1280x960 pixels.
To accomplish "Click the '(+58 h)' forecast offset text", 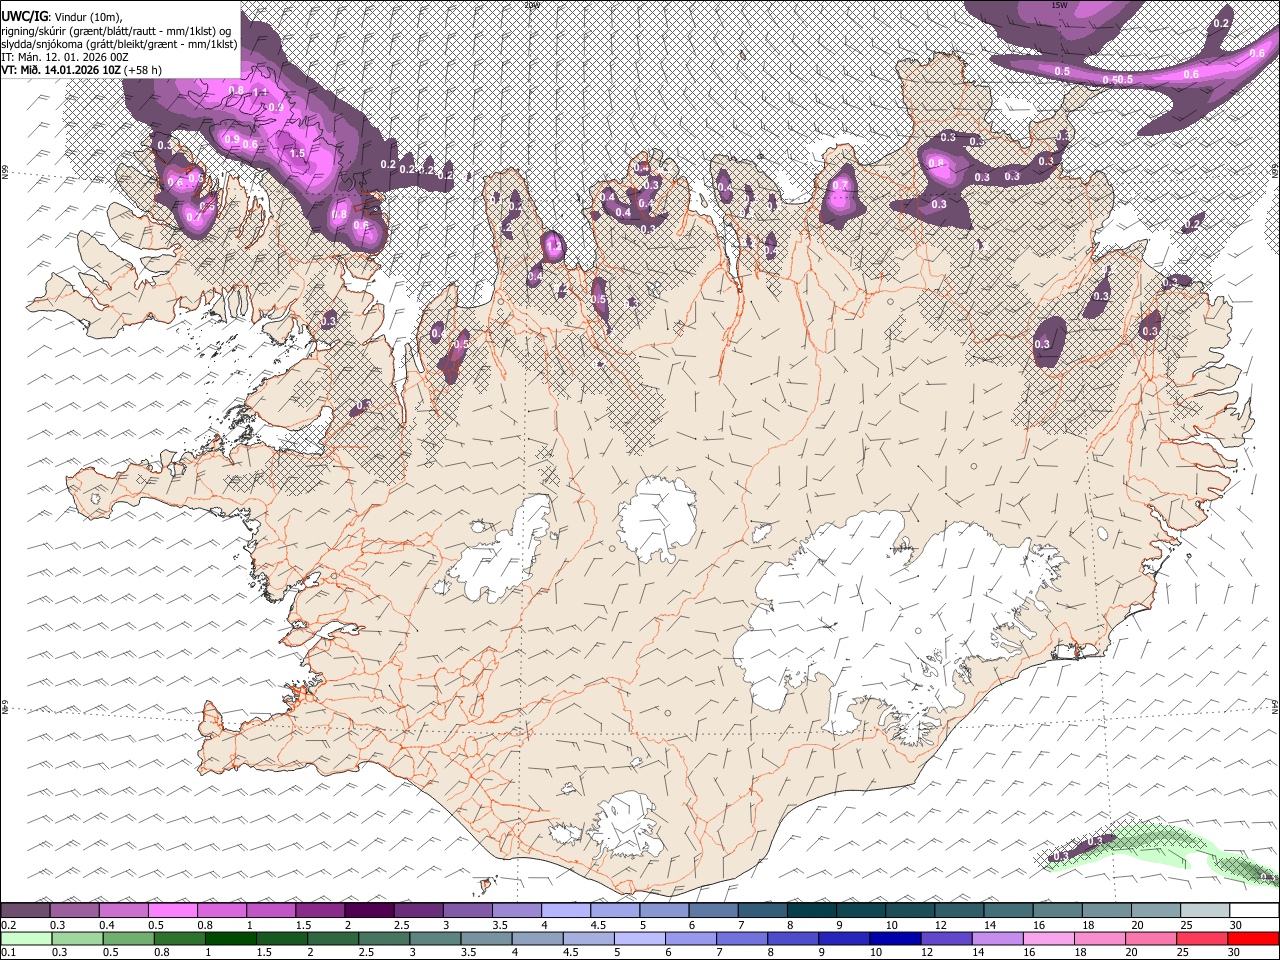I will [144, 70].
